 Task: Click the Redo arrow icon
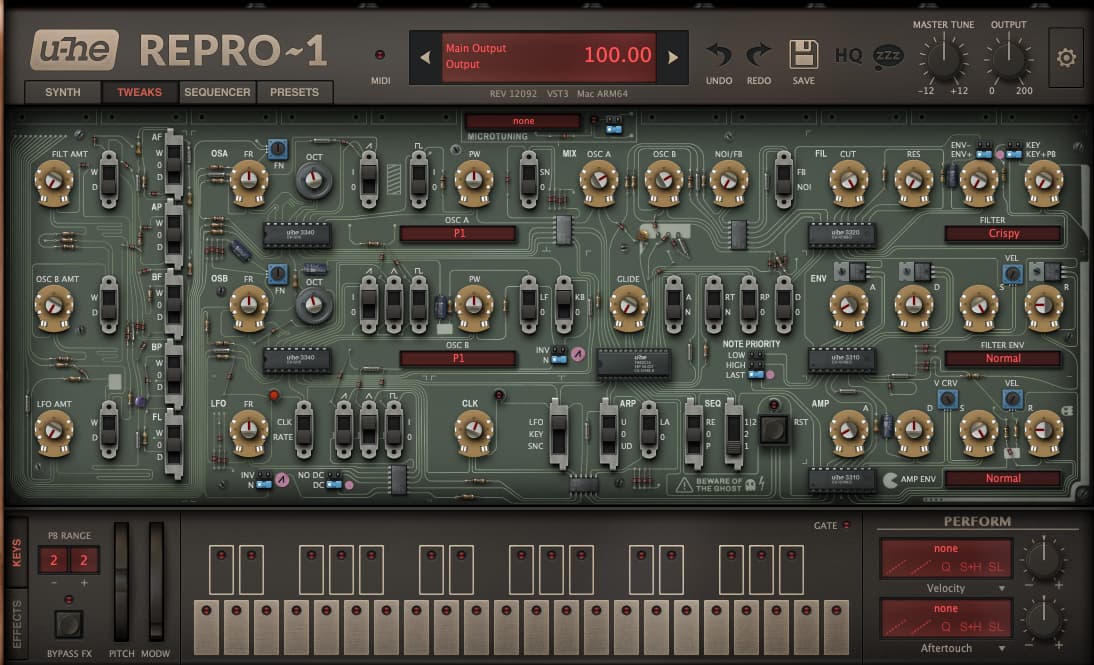point(758,55)
